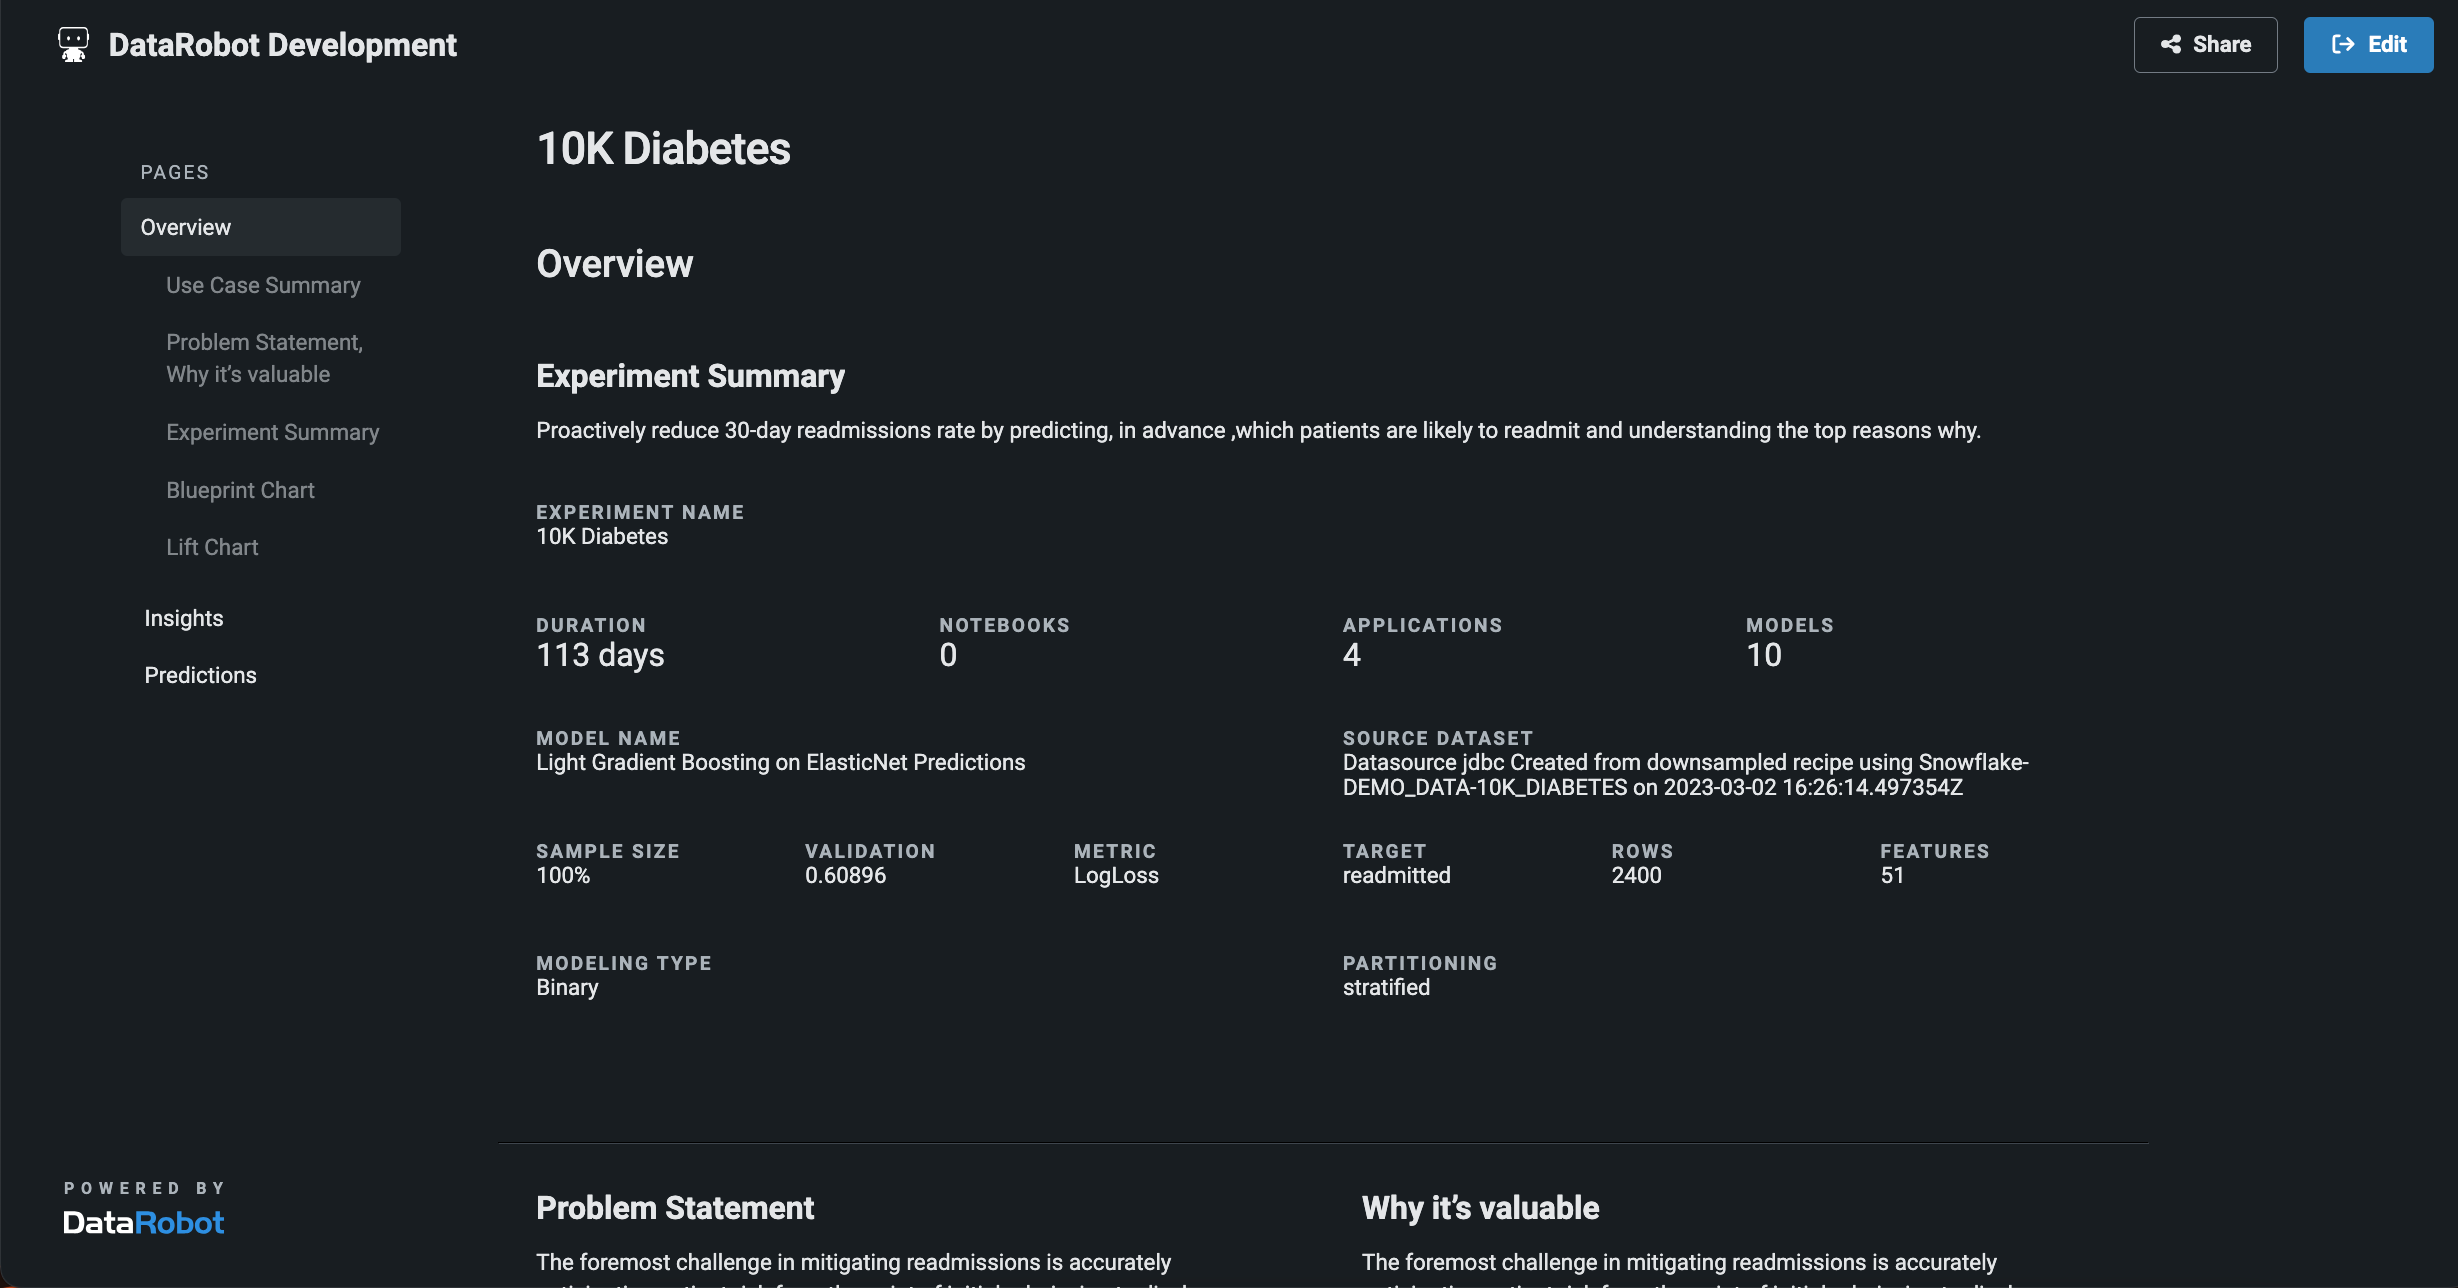Jump to Problem Statement, Why it's valuable
2458x1288 pixels.
pyautogui.click(x=264, y=358)
